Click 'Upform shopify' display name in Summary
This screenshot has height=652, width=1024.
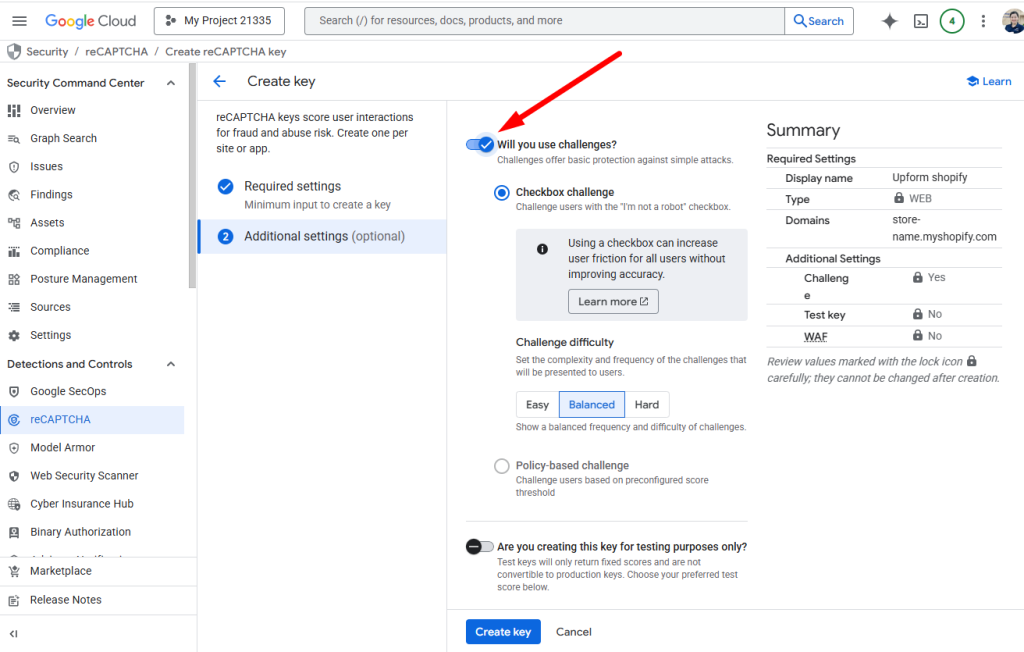929,177
